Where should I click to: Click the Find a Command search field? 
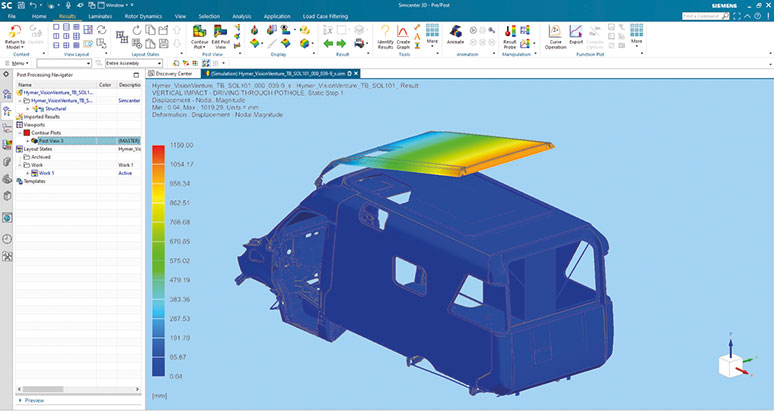706,16
